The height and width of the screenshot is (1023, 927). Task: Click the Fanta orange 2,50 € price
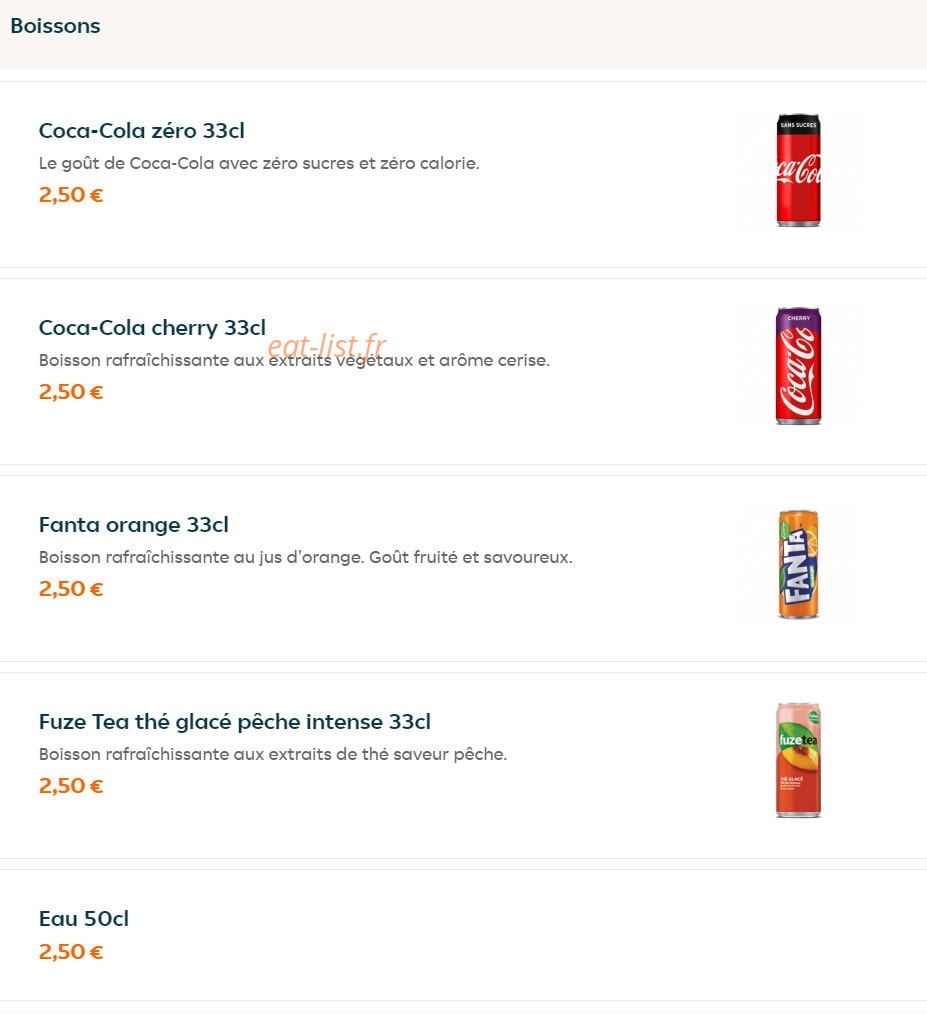click(71, 588)
